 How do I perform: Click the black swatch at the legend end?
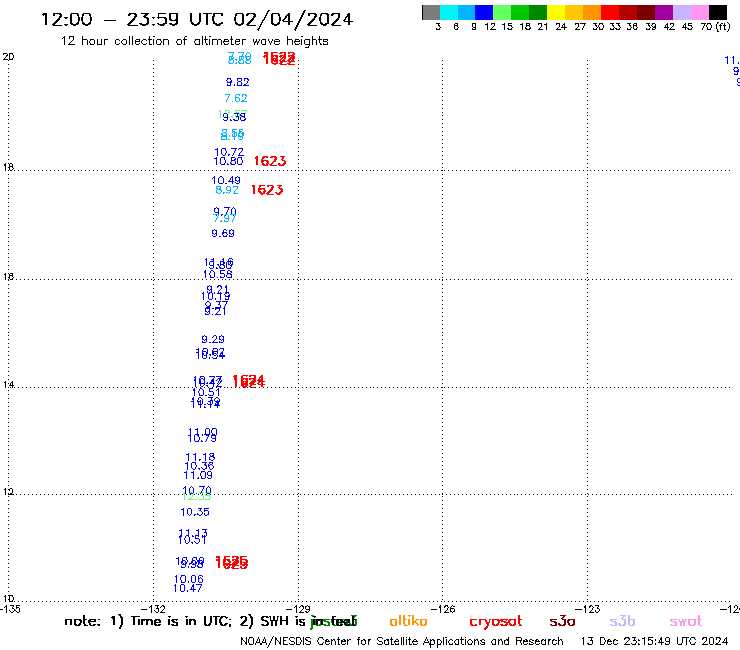click(718, 12)
